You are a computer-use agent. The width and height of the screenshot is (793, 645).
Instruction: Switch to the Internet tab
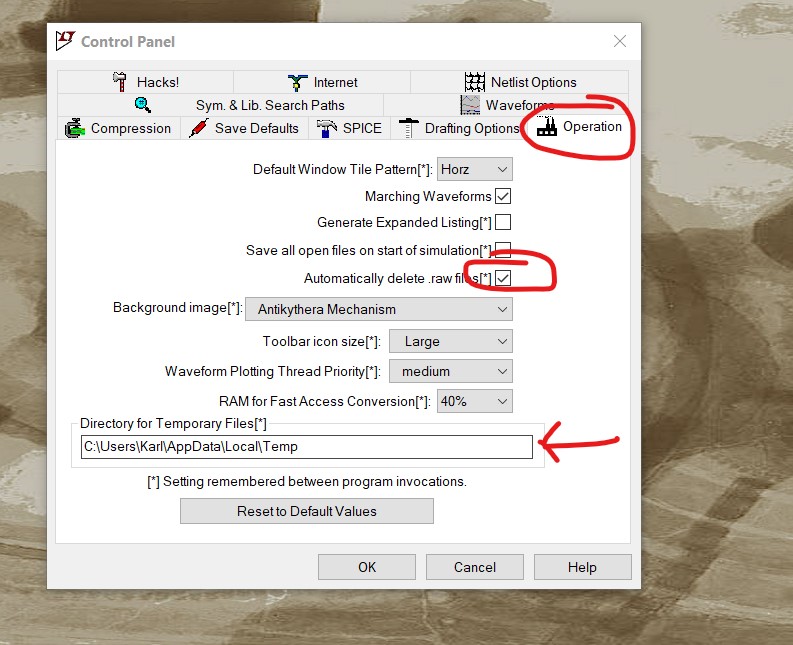(x=322, y=82)
